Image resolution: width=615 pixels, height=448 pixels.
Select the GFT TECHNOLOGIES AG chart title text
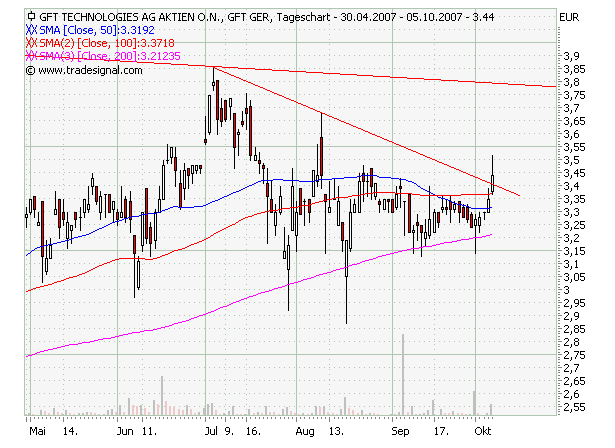click(267, 17)
